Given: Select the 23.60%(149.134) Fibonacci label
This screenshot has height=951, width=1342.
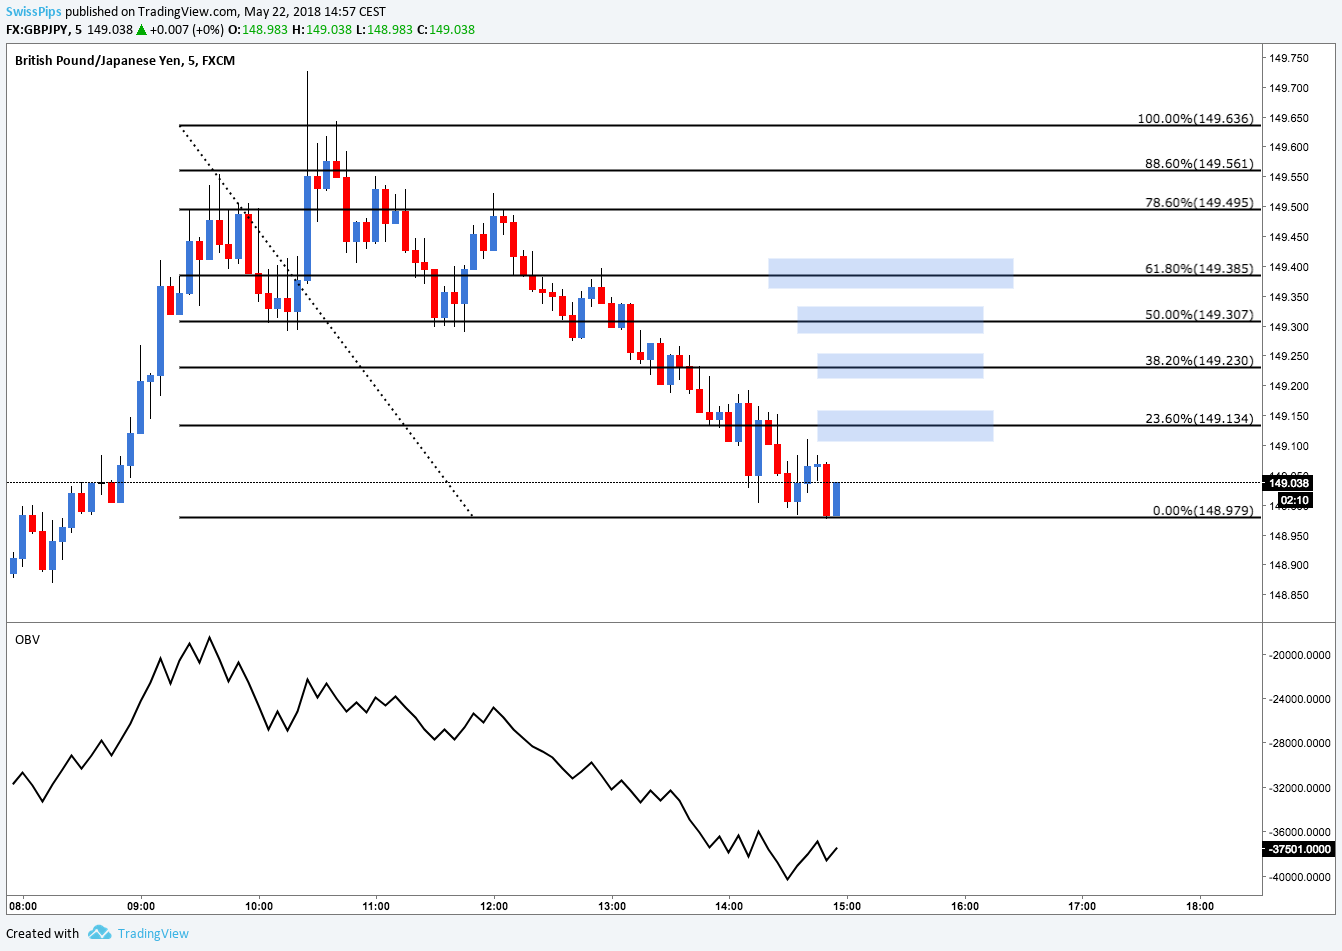Looking at the screenshot, I should (1199, 418).
